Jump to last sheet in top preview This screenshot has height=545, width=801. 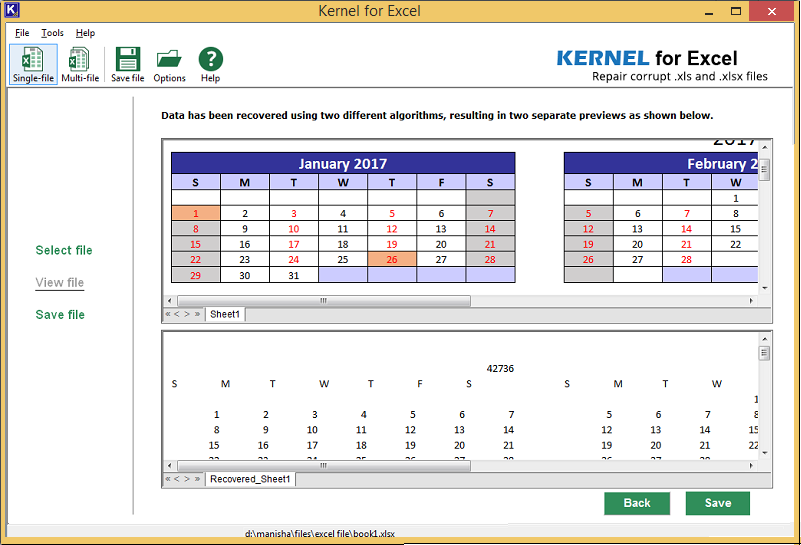pos(197,314)
